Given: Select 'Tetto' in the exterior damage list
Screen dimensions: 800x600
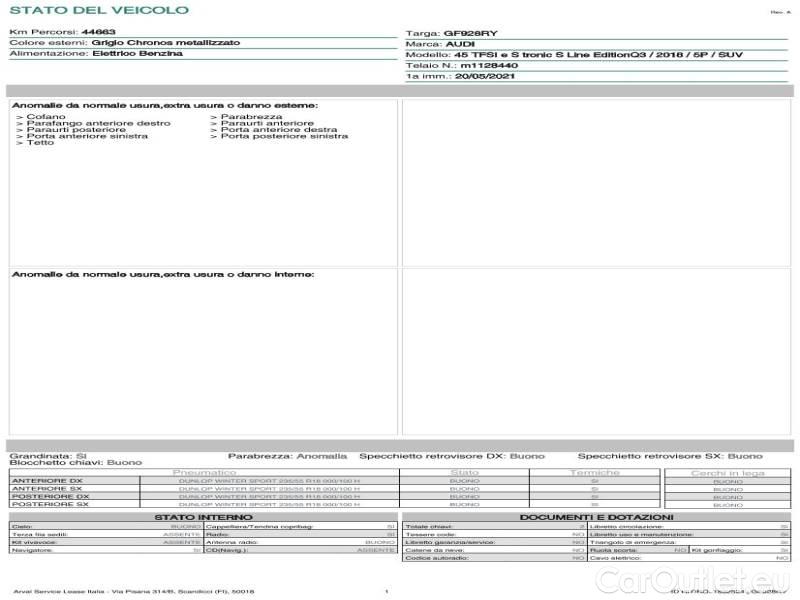Looking at the screenshot, I should [40, 142].
